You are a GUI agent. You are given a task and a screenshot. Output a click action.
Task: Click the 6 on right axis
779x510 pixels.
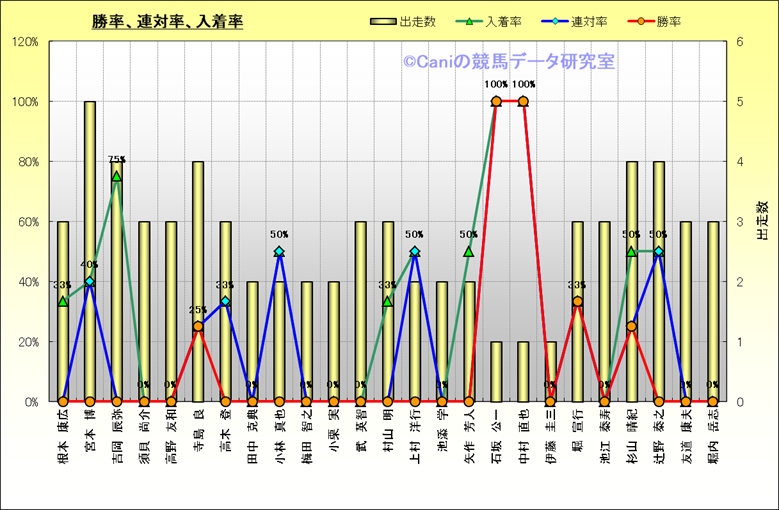point(739,42)
